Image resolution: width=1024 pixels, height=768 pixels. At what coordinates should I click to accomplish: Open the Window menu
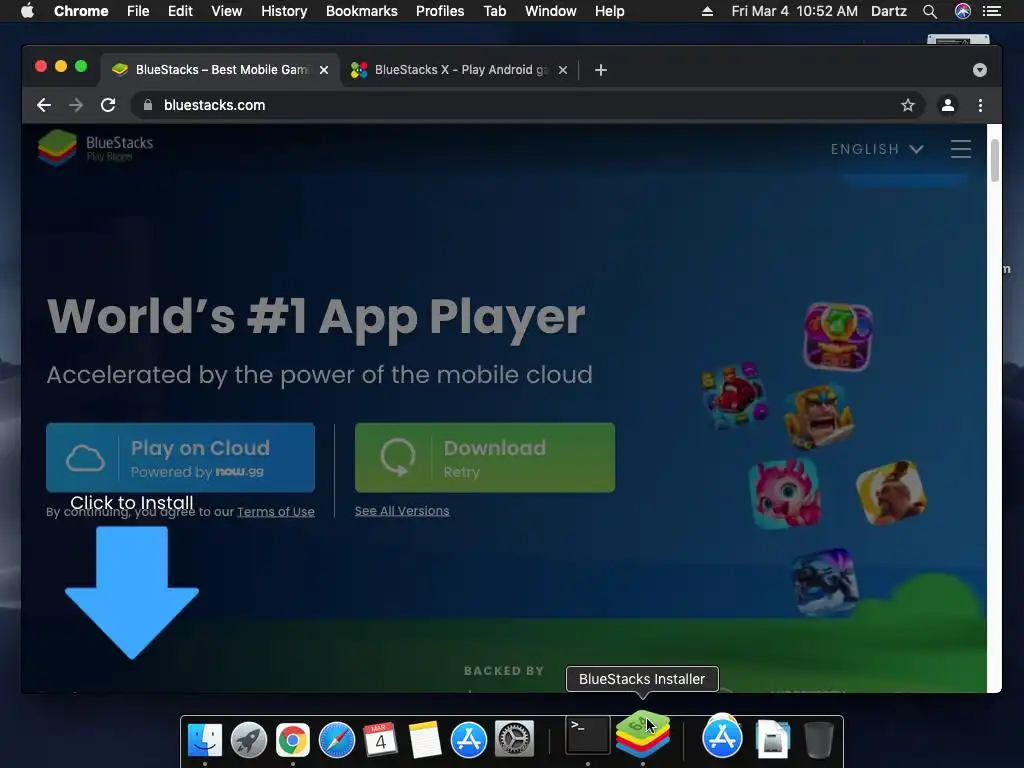click(551, 11)
